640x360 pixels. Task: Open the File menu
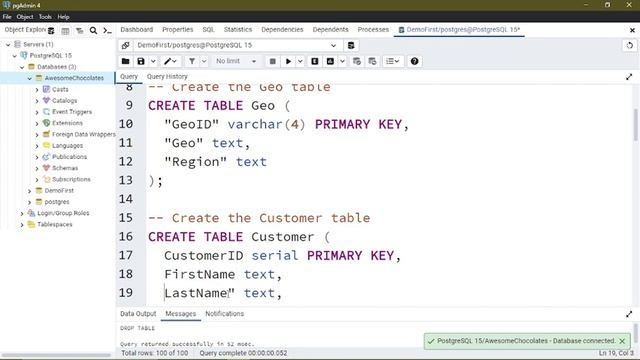pos(7,17)
